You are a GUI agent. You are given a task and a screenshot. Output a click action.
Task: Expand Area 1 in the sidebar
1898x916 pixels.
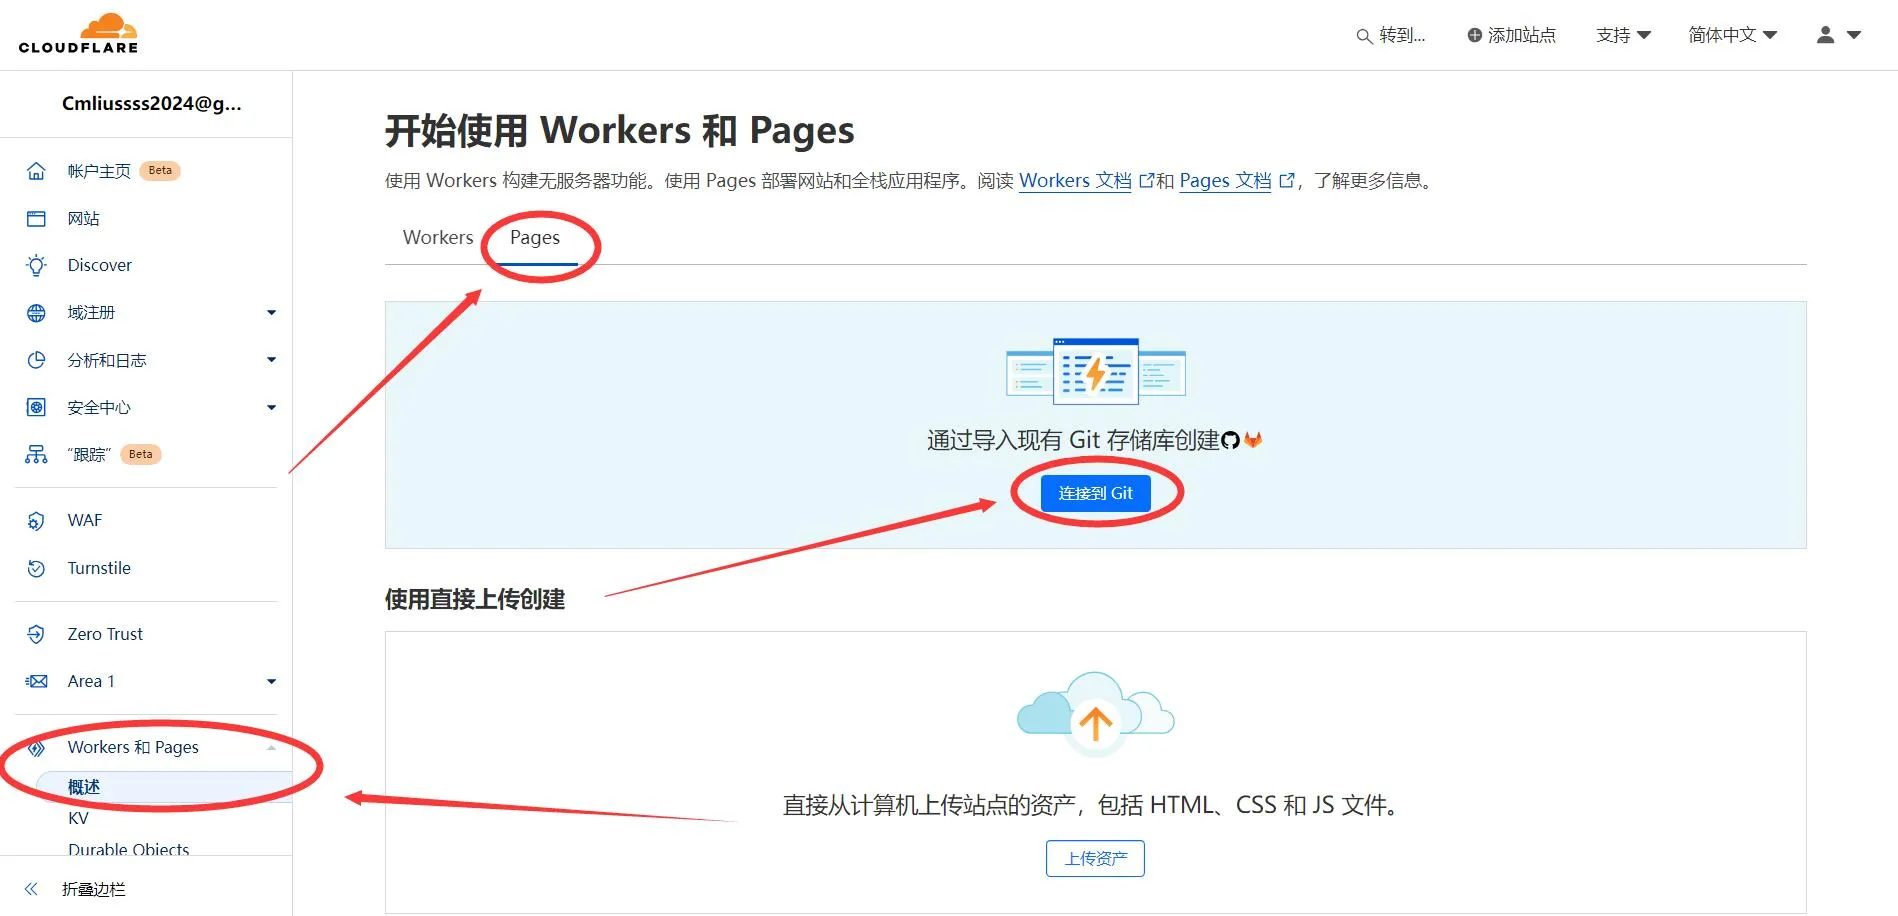270,681
